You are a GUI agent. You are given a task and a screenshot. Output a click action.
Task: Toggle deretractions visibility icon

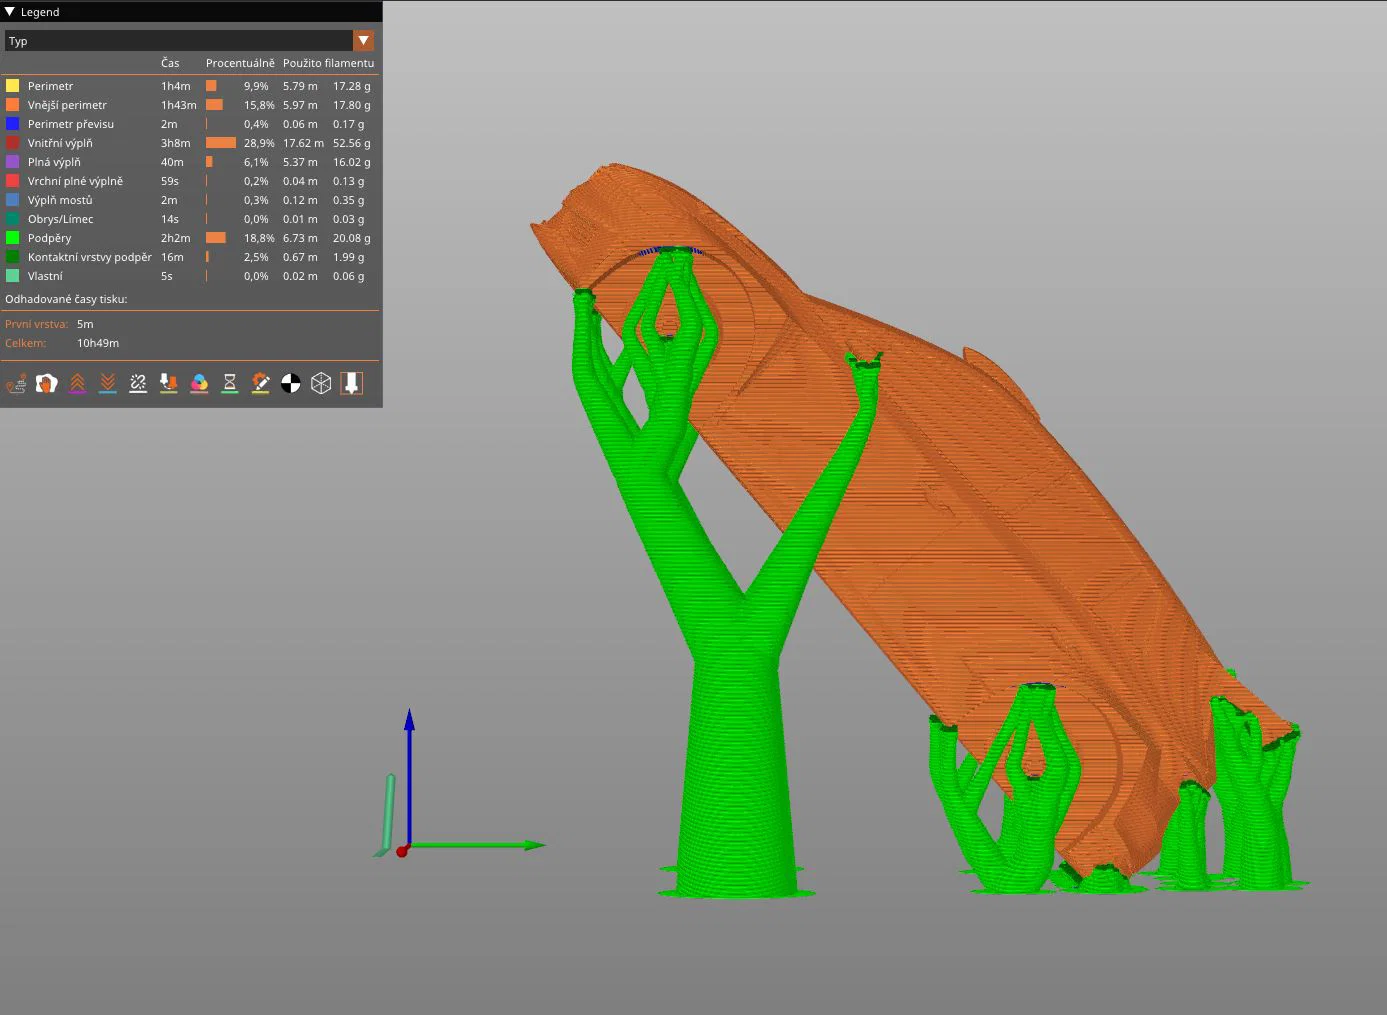[x=108, y=383]
